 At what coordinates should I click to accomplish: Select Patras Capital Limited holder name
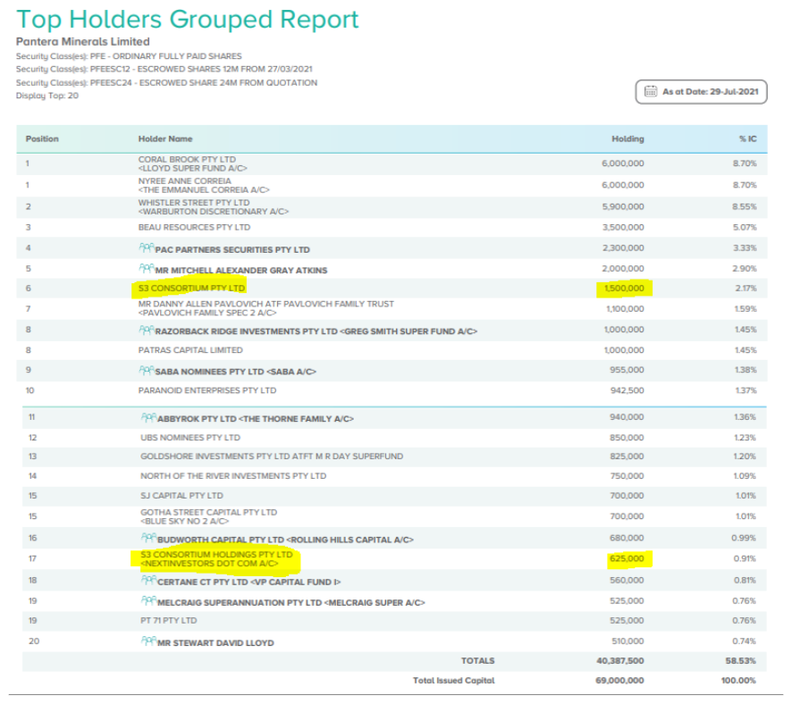(190, 350)
